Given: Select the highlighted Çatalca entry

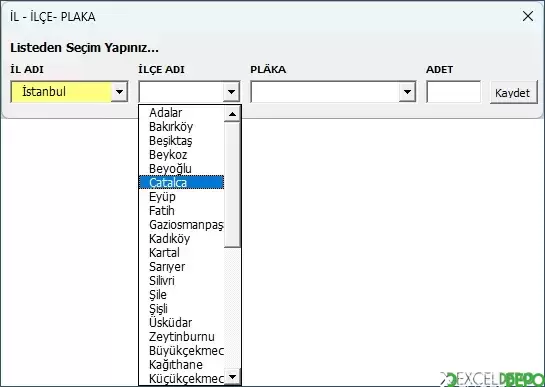Looking at the screenshot, I should (181, 183).
